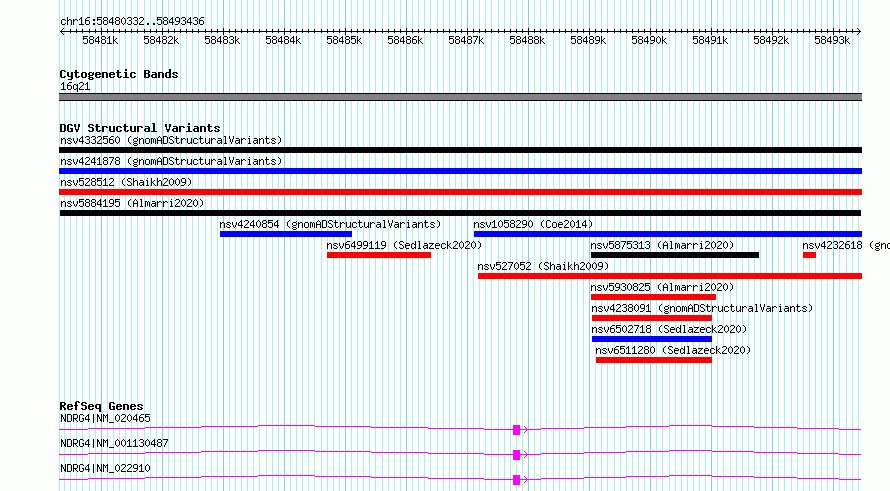Click the nsv6499119 Sedlazeck2020 red bar

(x=379, y=255)
